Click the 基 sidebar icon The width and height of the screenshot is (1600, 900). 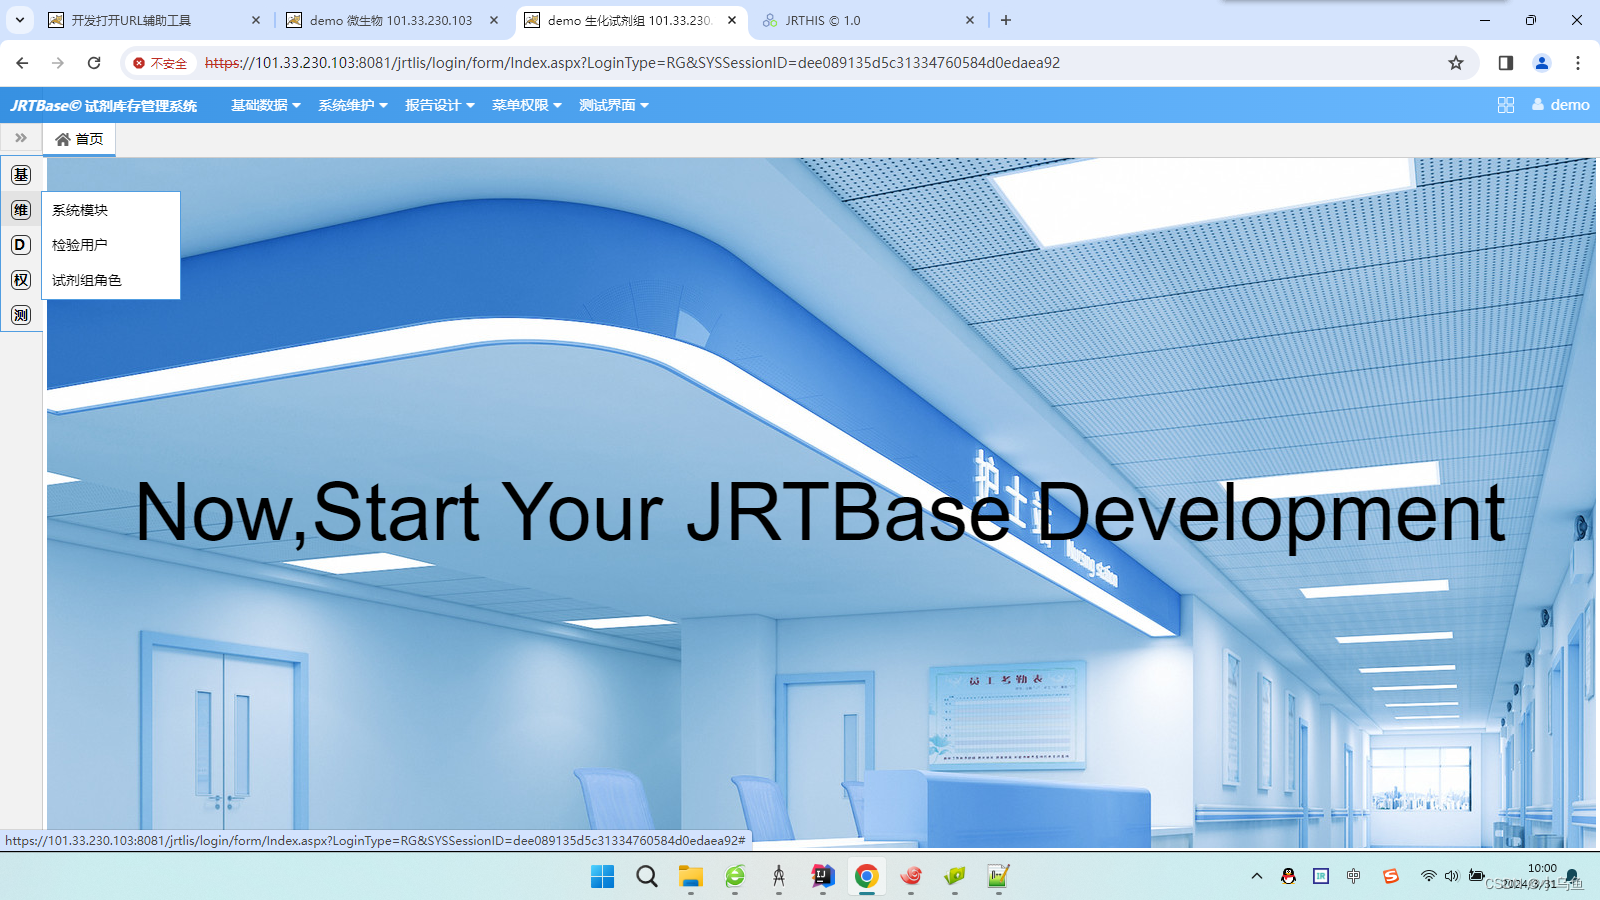tap(21, 175)
